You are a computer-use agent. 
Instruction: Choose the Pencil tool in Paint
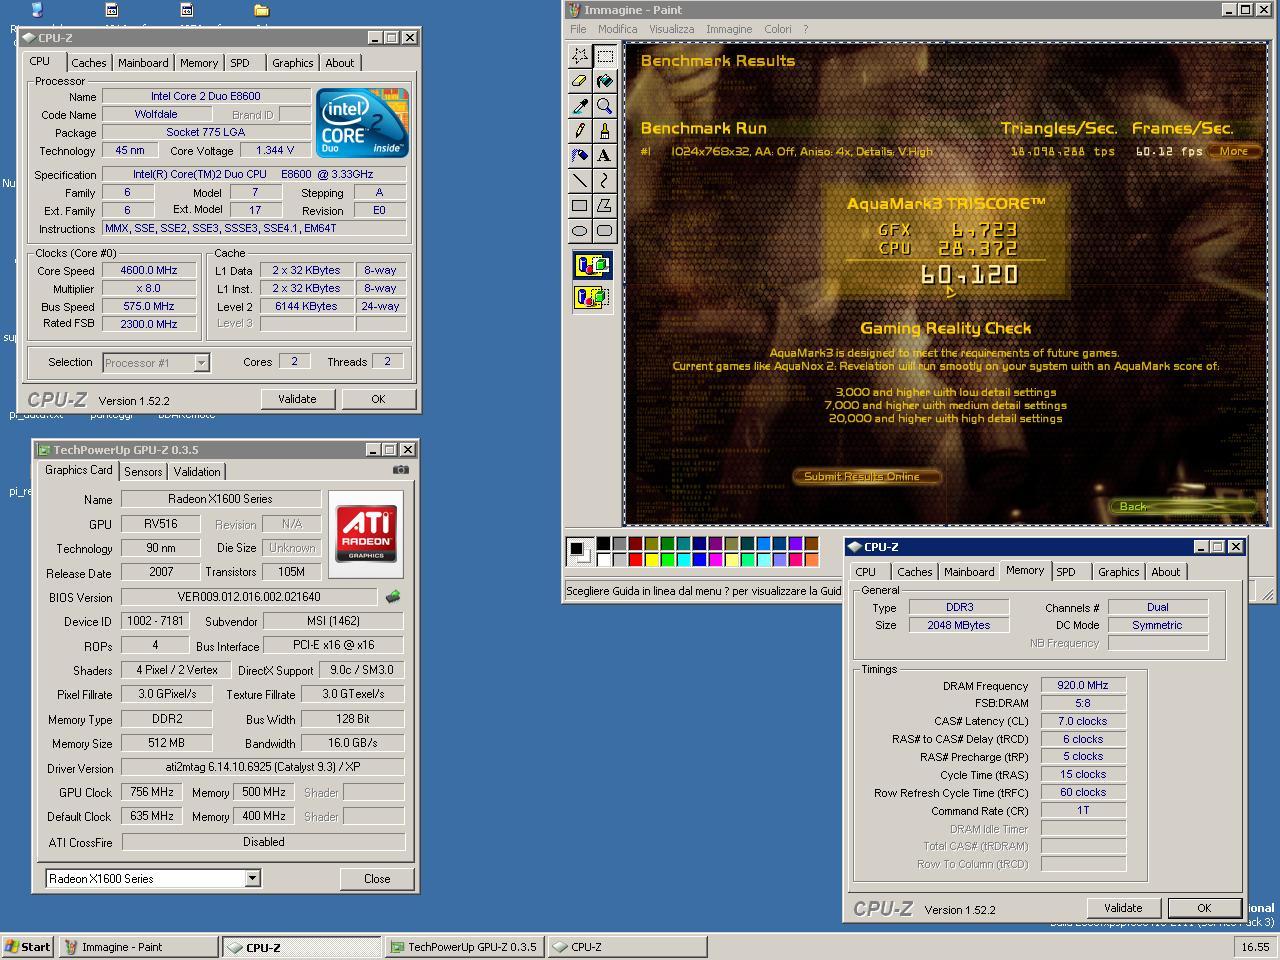[x=580, y=131]
